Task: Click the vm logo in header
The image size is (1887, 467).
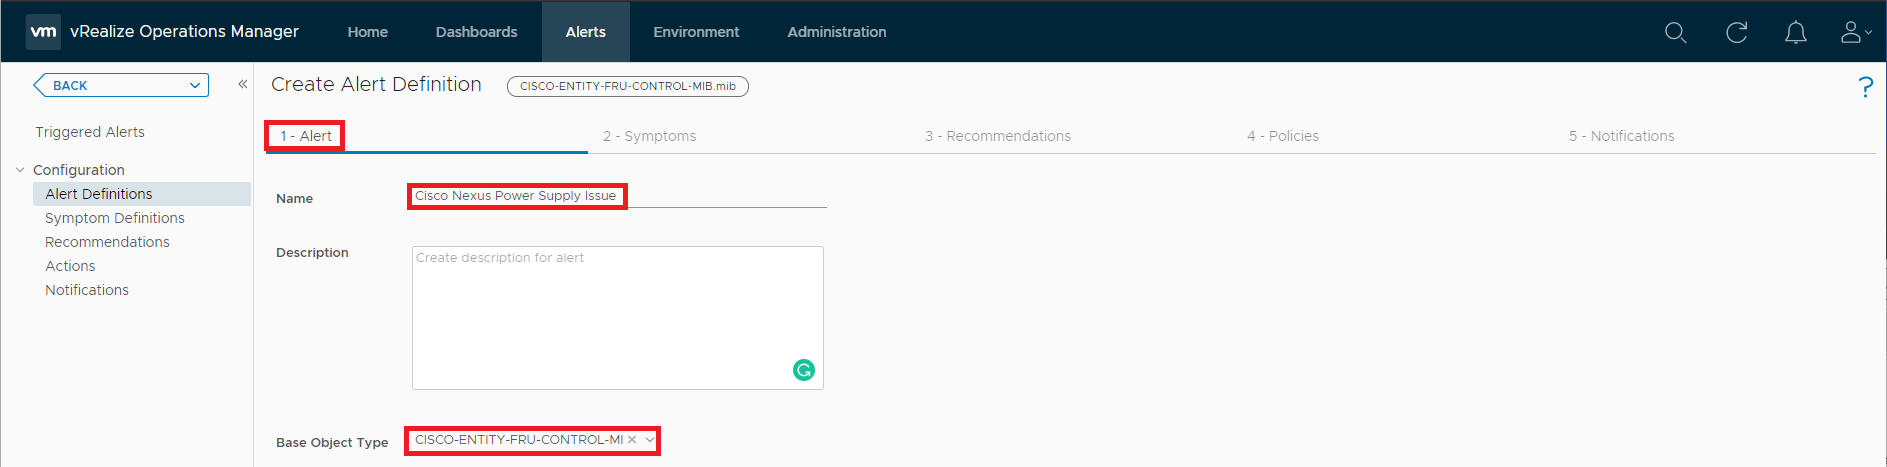Action: pyautogui.click(x=43, y=32)
